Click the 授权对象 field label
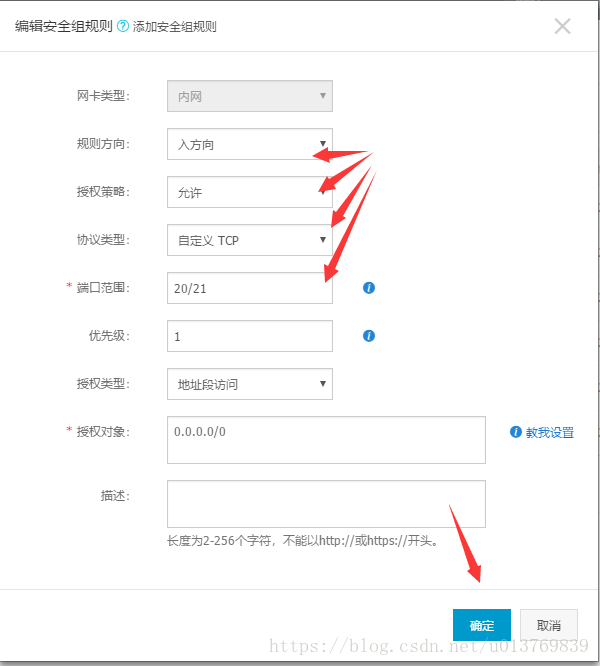 coord(103,432)
